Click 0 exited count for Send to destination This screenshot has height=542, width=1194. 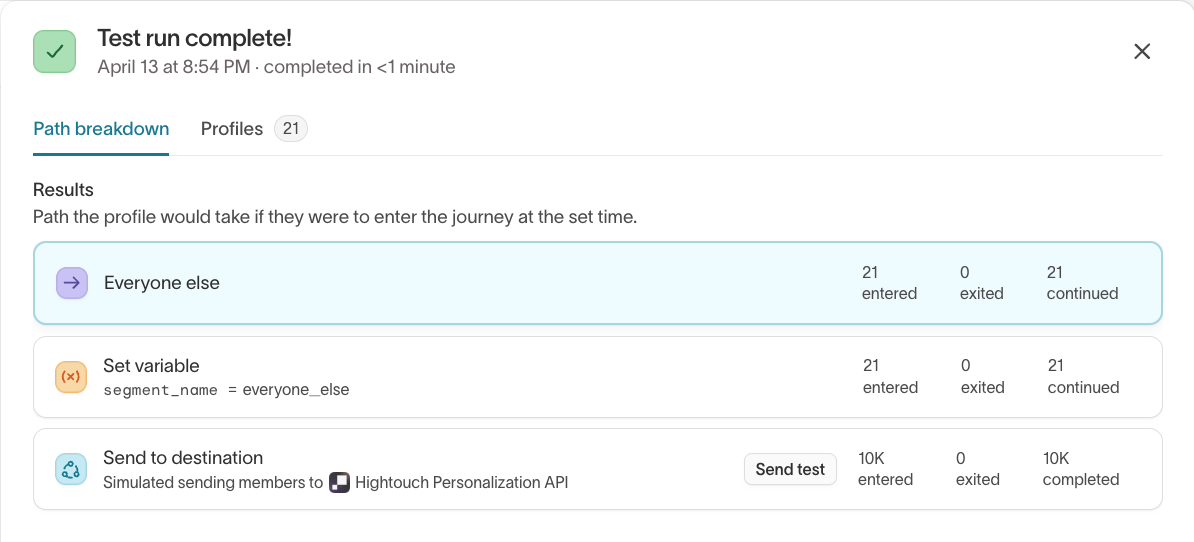click(x=977, y=469)
